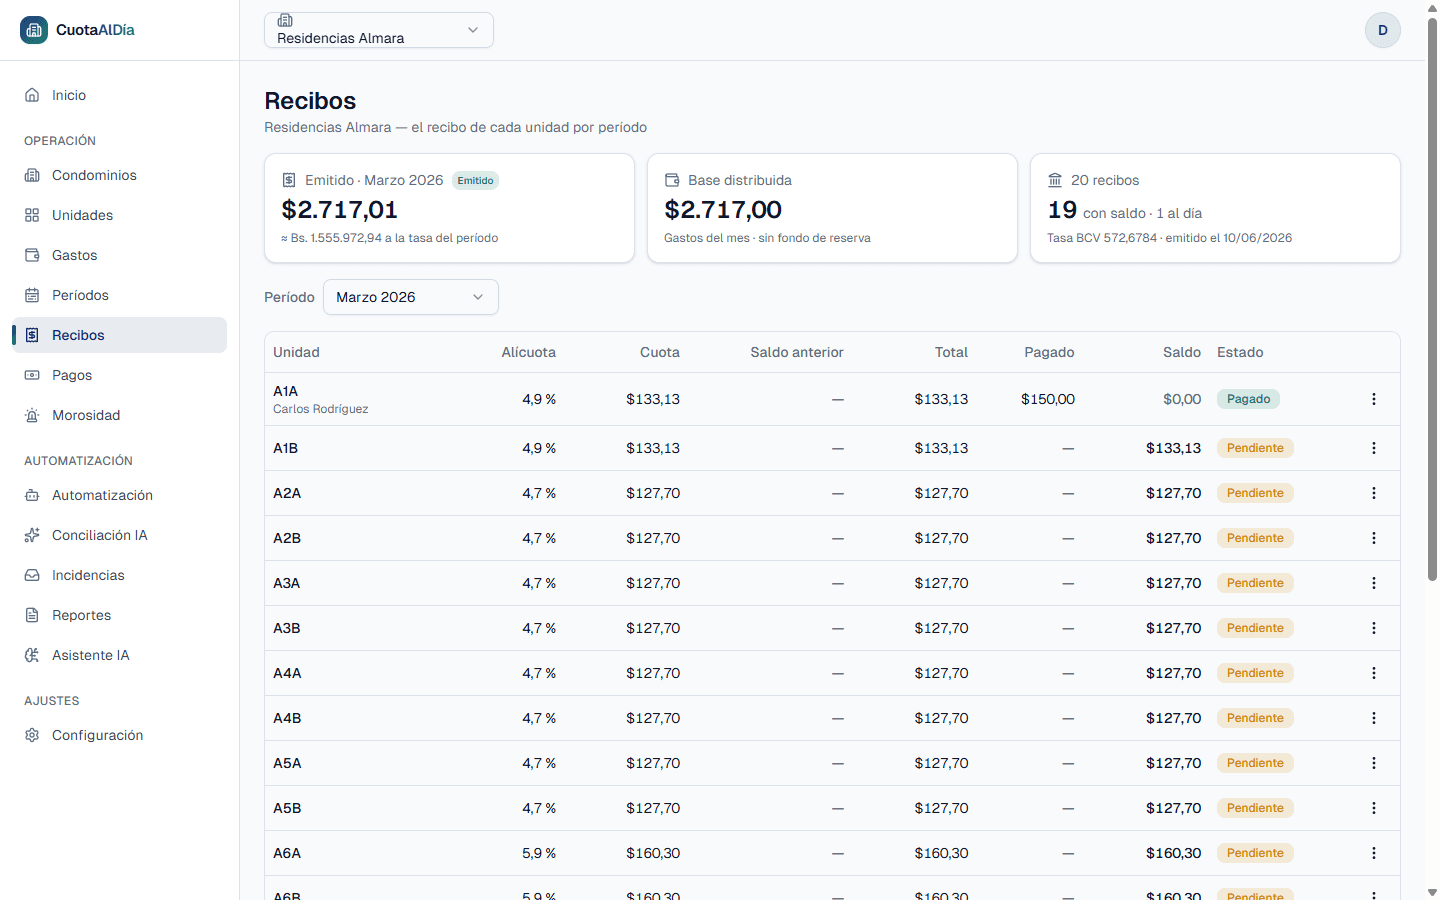Image resolution: width=1440 pixels, height=900 pixels.
Task: Click the Morosidad alarm icon
Action: [x=32, y=415]
